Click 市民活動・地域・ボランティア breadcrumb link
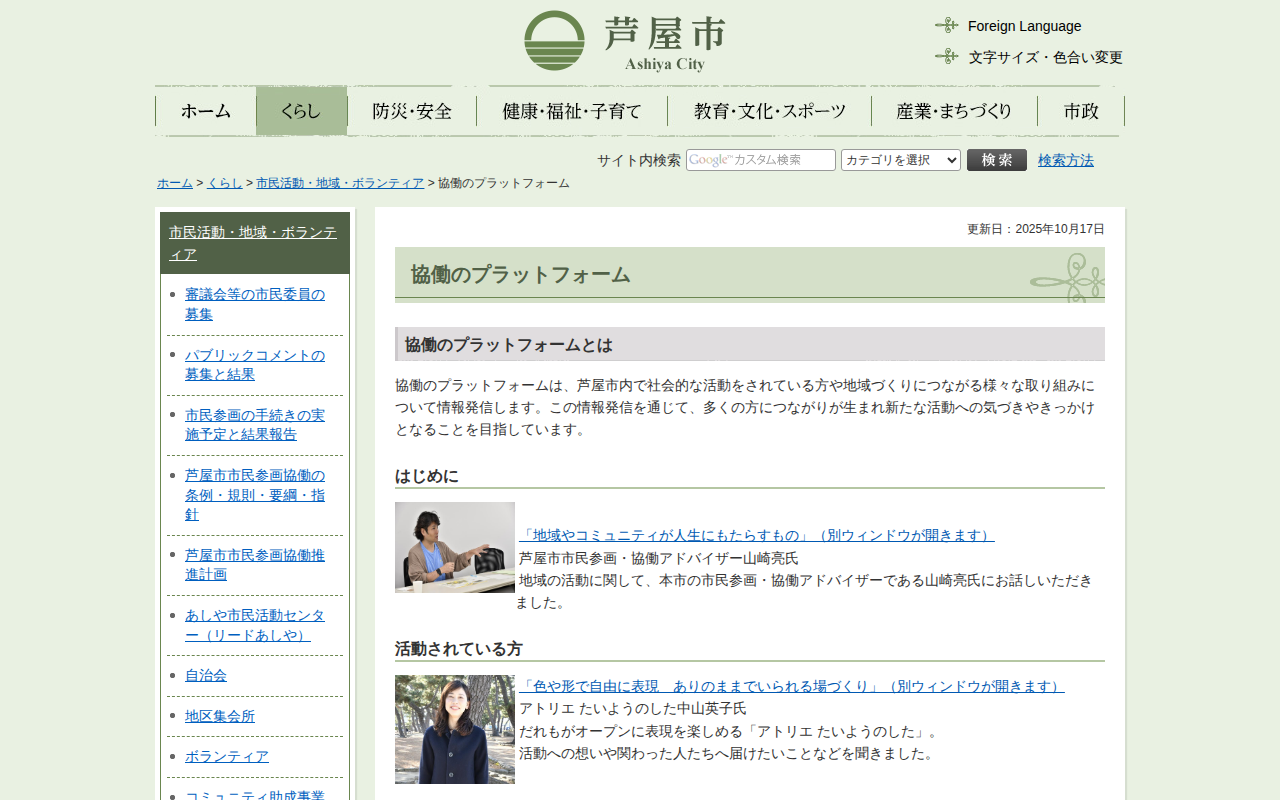The image size is (1280, 800). [340, 183]
